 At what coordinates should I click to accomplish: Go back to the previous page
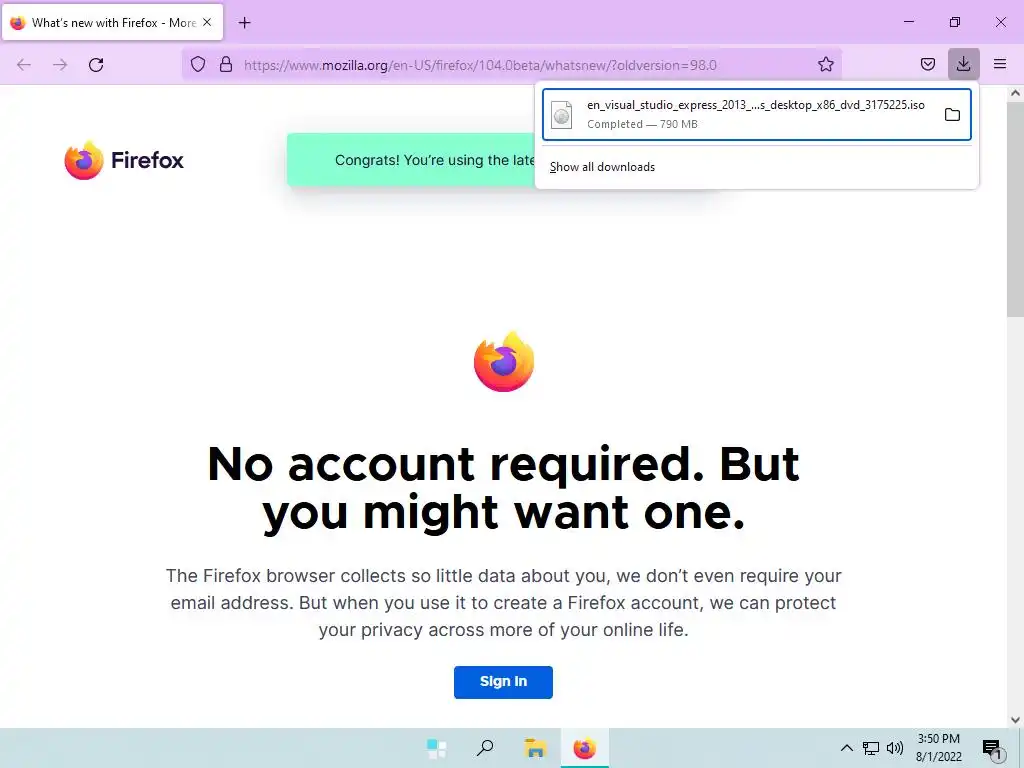pyautogui.click(x=24, y=65)
